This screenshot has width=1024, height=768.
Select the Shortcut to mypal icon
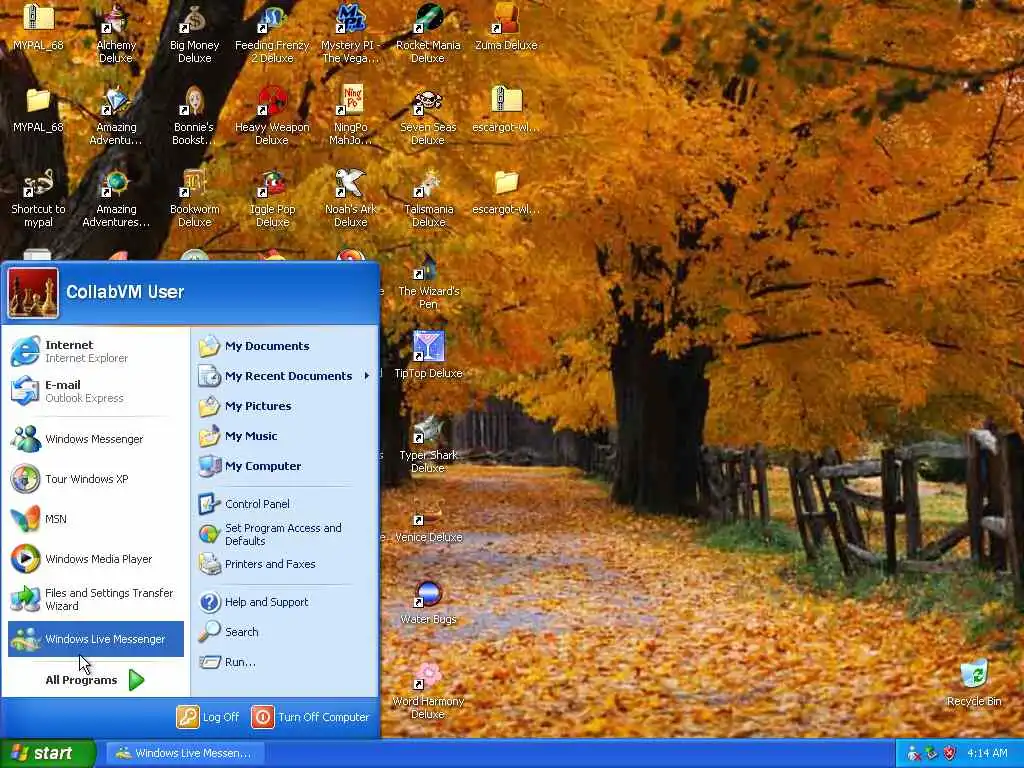(x=38, y=198)
